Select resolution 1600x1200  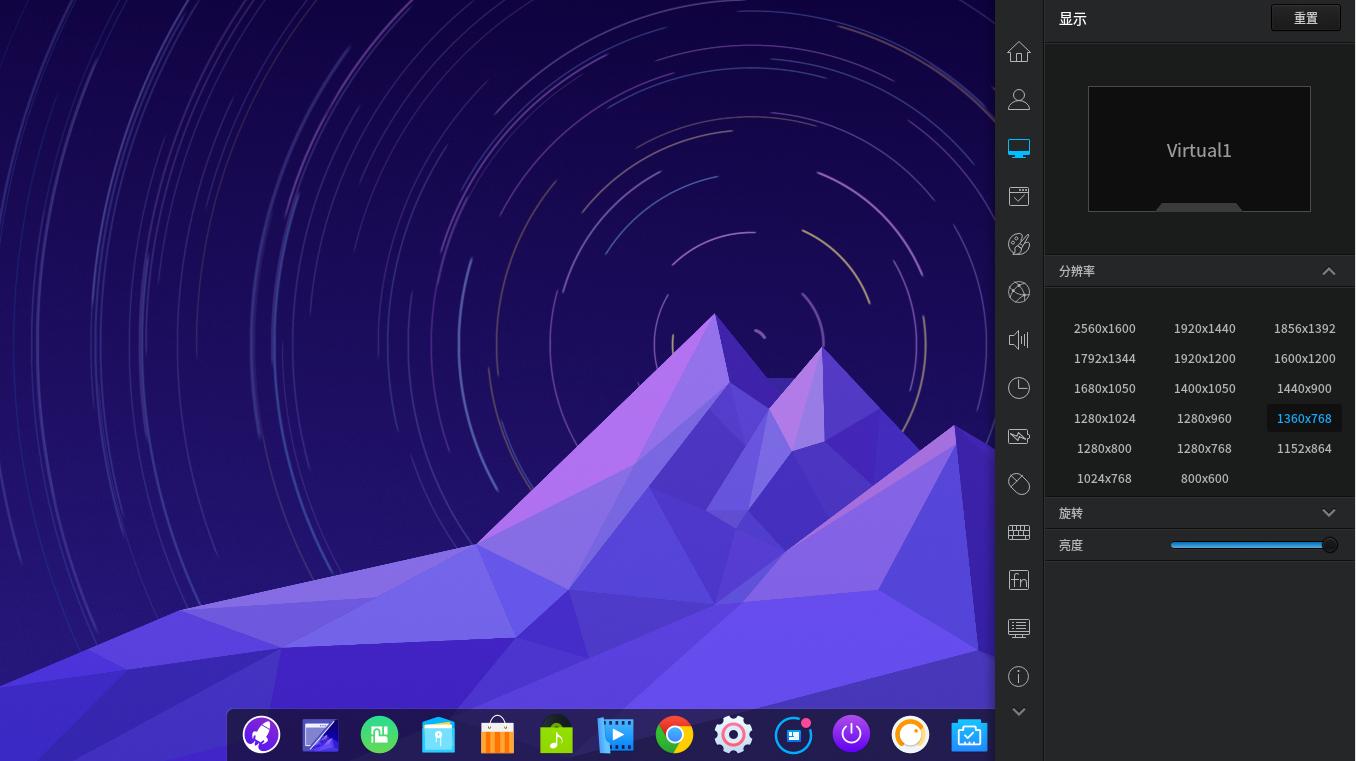click(x=1304, y=358)
